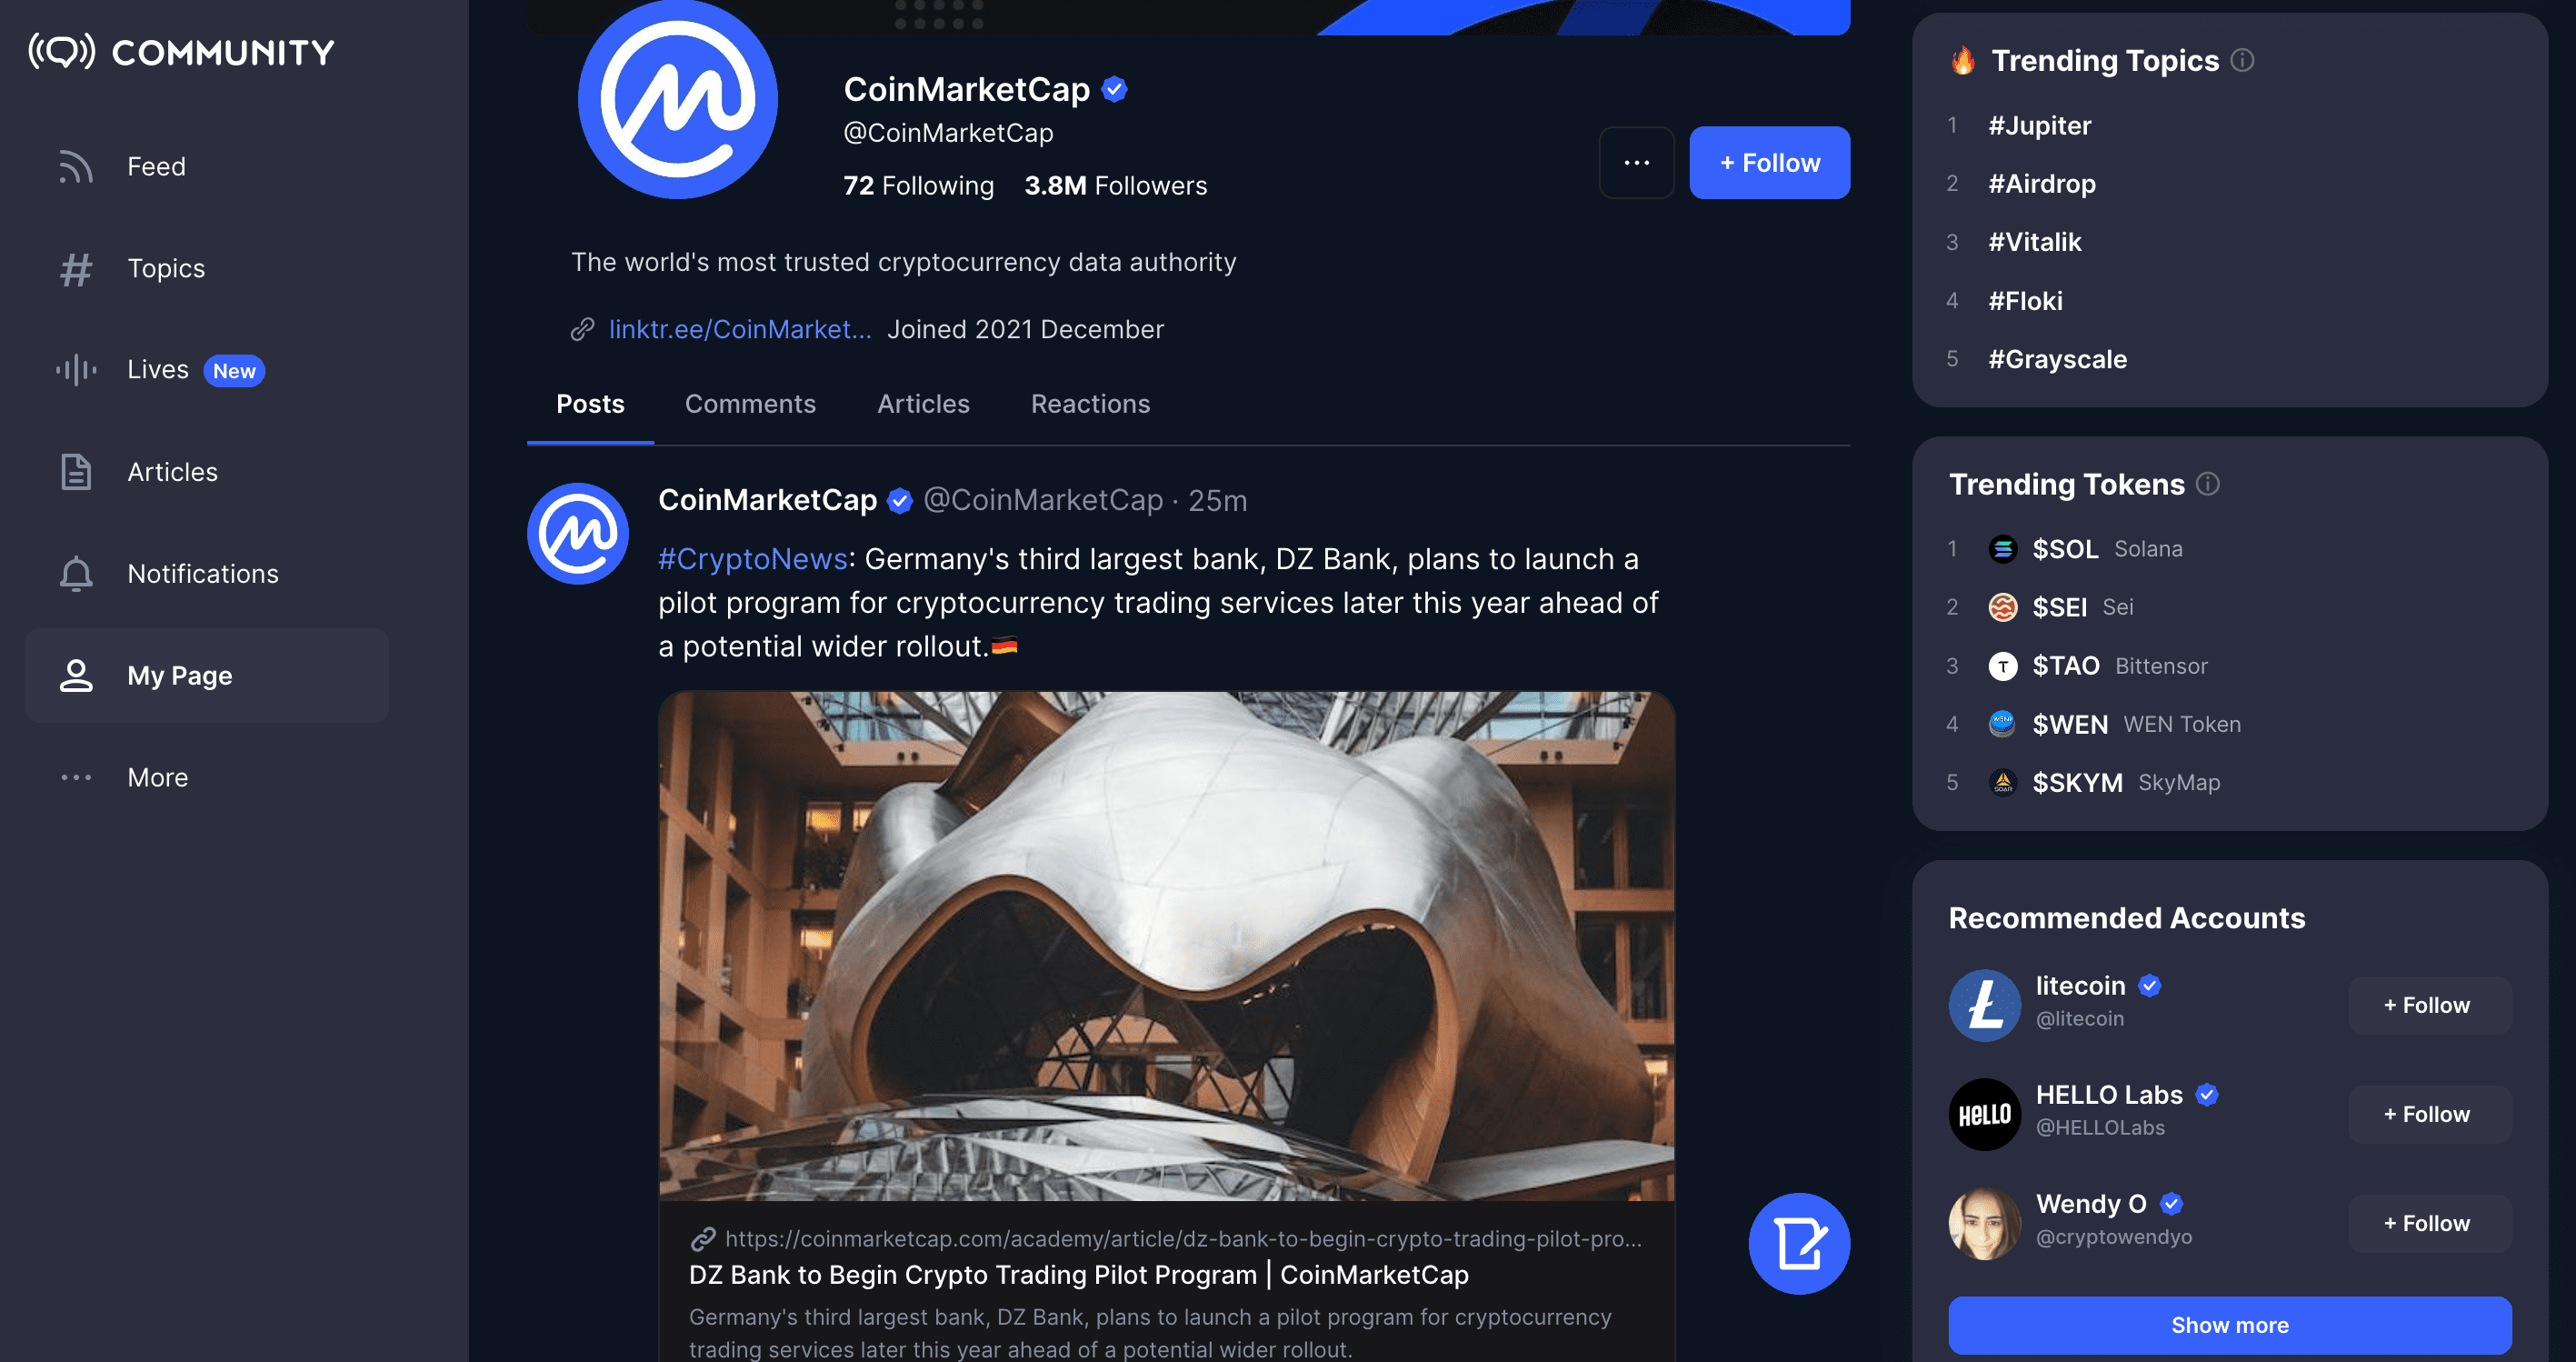Screen dimensions: 2576x1362
Task: Select the $SOL Solana trending token
Action: (2087, 549)
